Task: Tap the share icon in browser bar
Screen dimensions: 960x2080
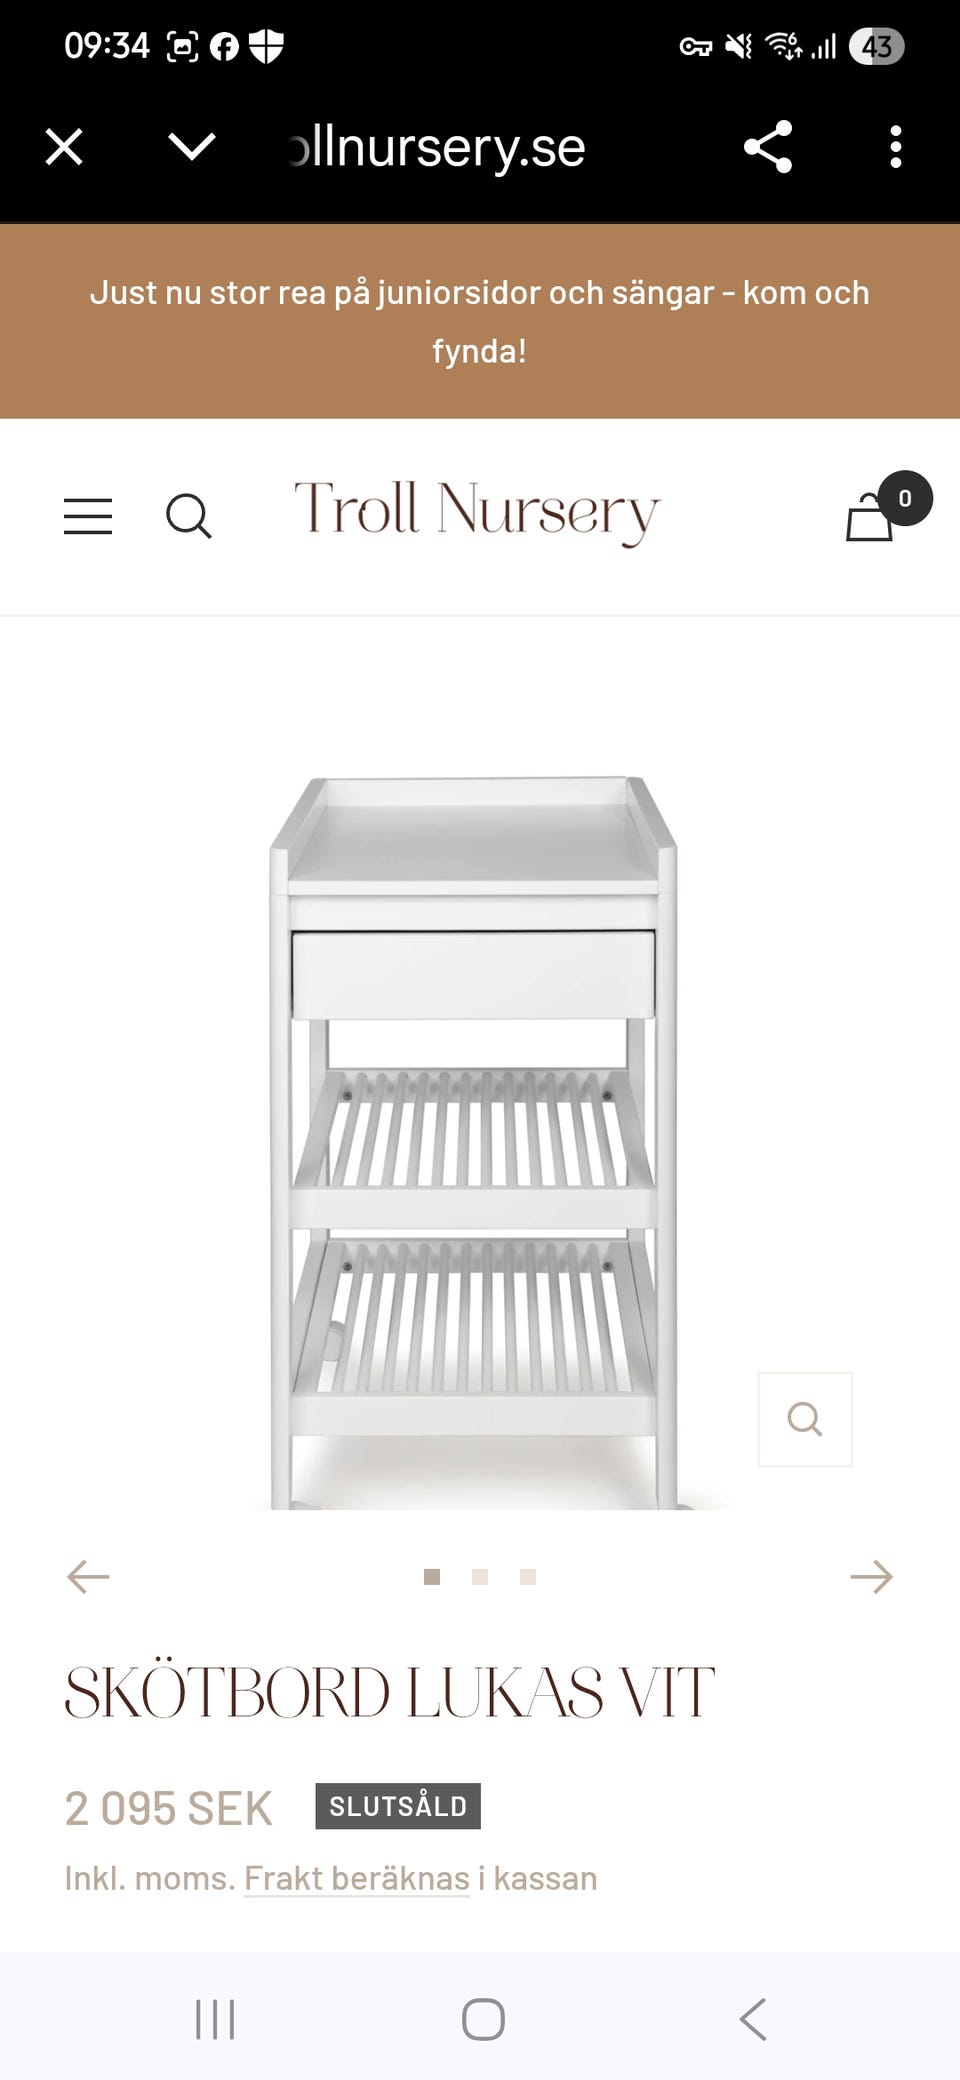Action: (x=768, y=147)
